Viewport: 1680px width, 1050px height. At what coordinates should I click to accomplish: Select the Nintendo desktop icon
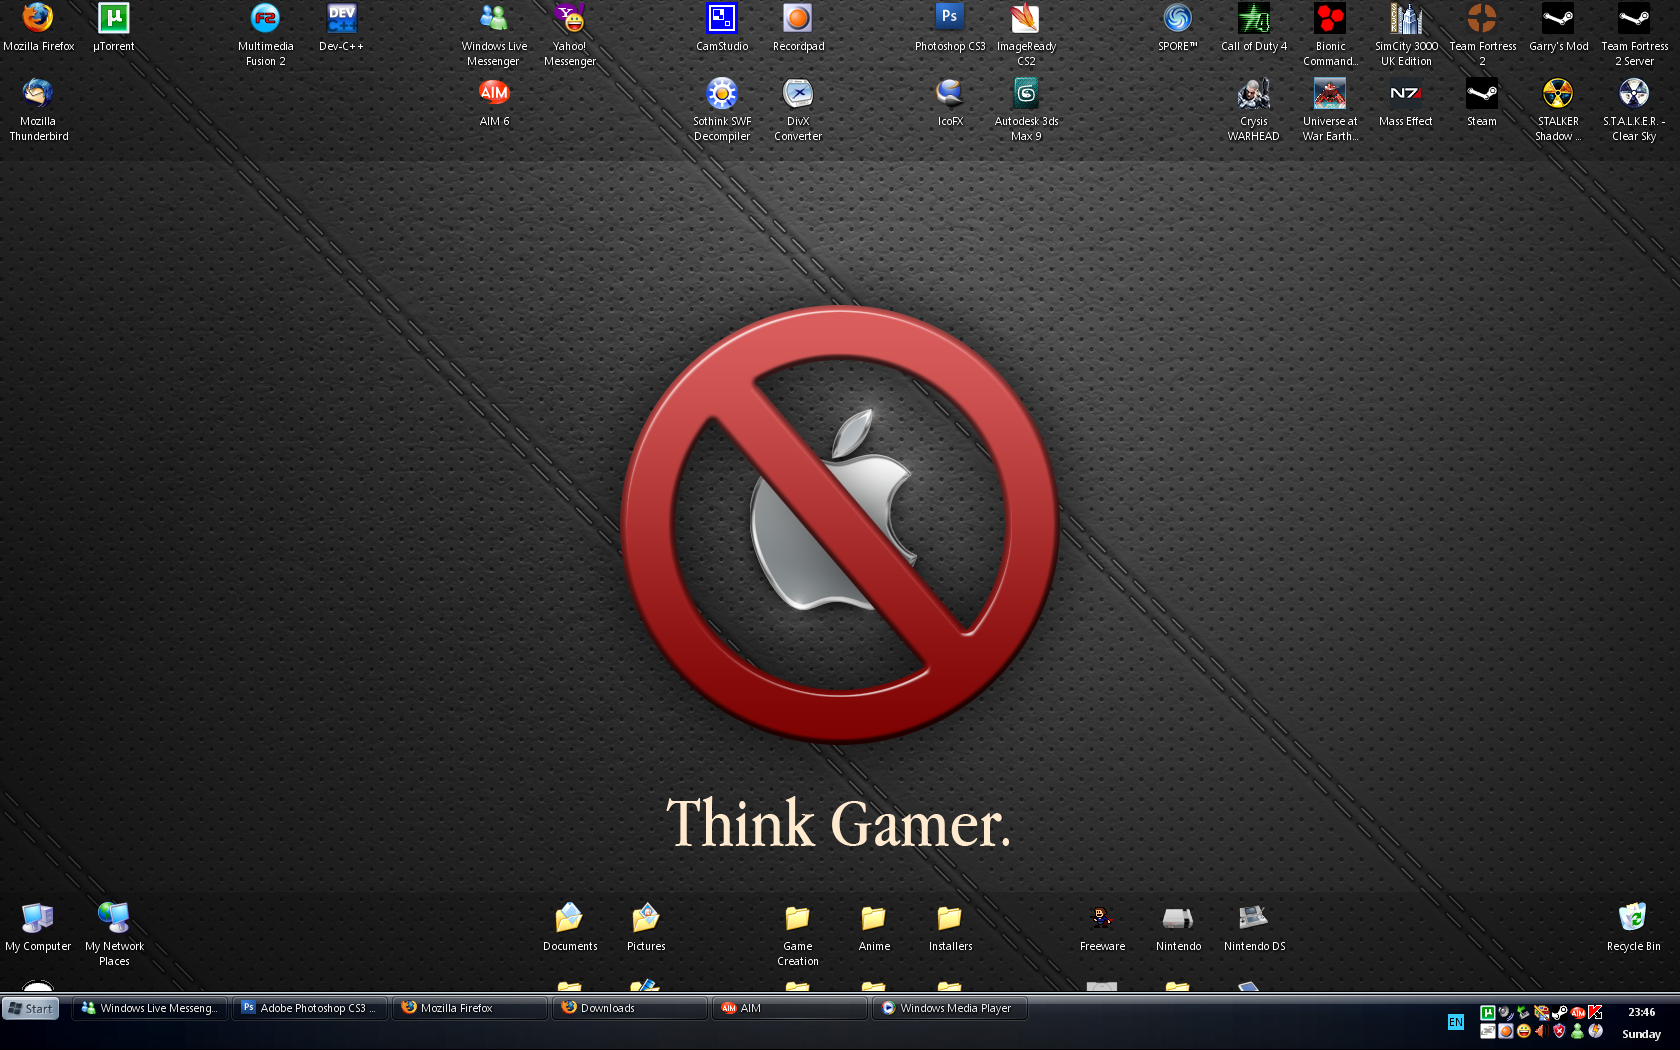[1178, 927]
